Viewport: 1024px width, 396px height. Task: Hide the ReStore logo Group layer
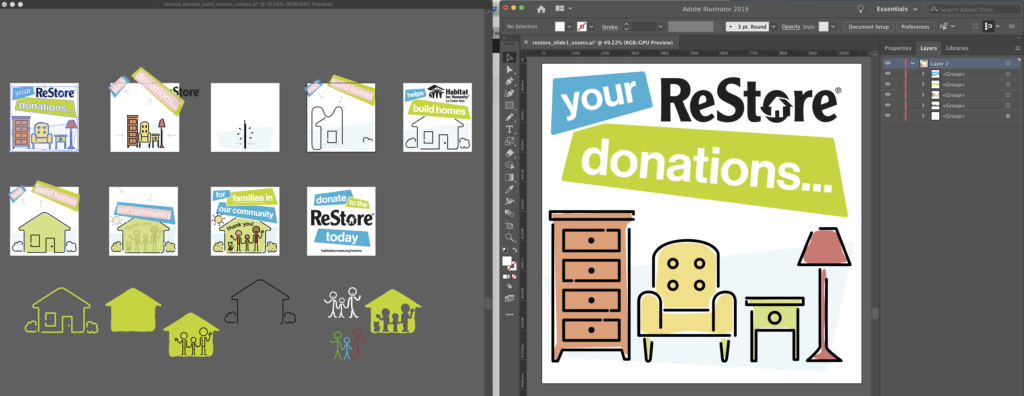coord(888,105)
